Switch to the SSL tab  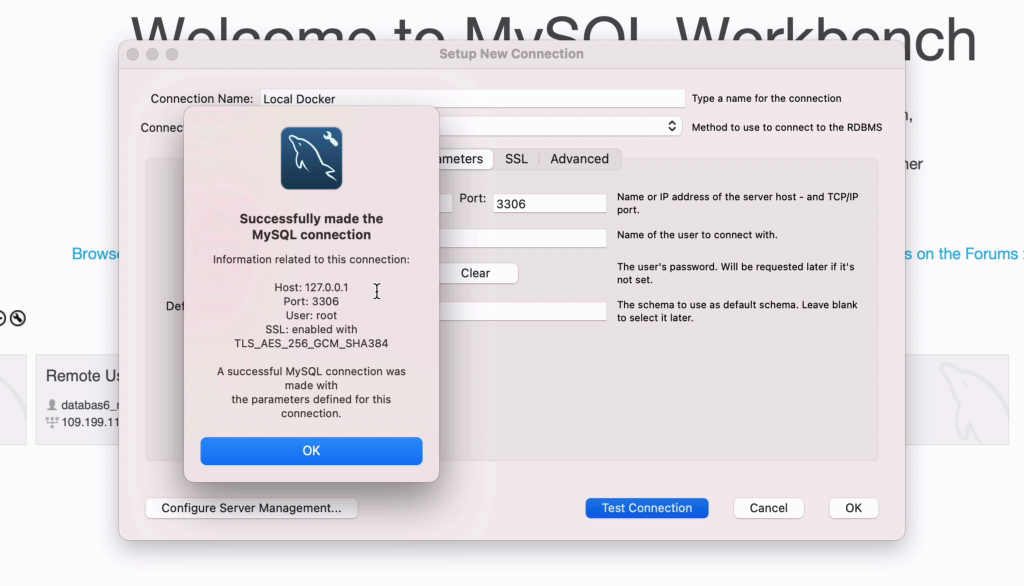tap(516, 159)
